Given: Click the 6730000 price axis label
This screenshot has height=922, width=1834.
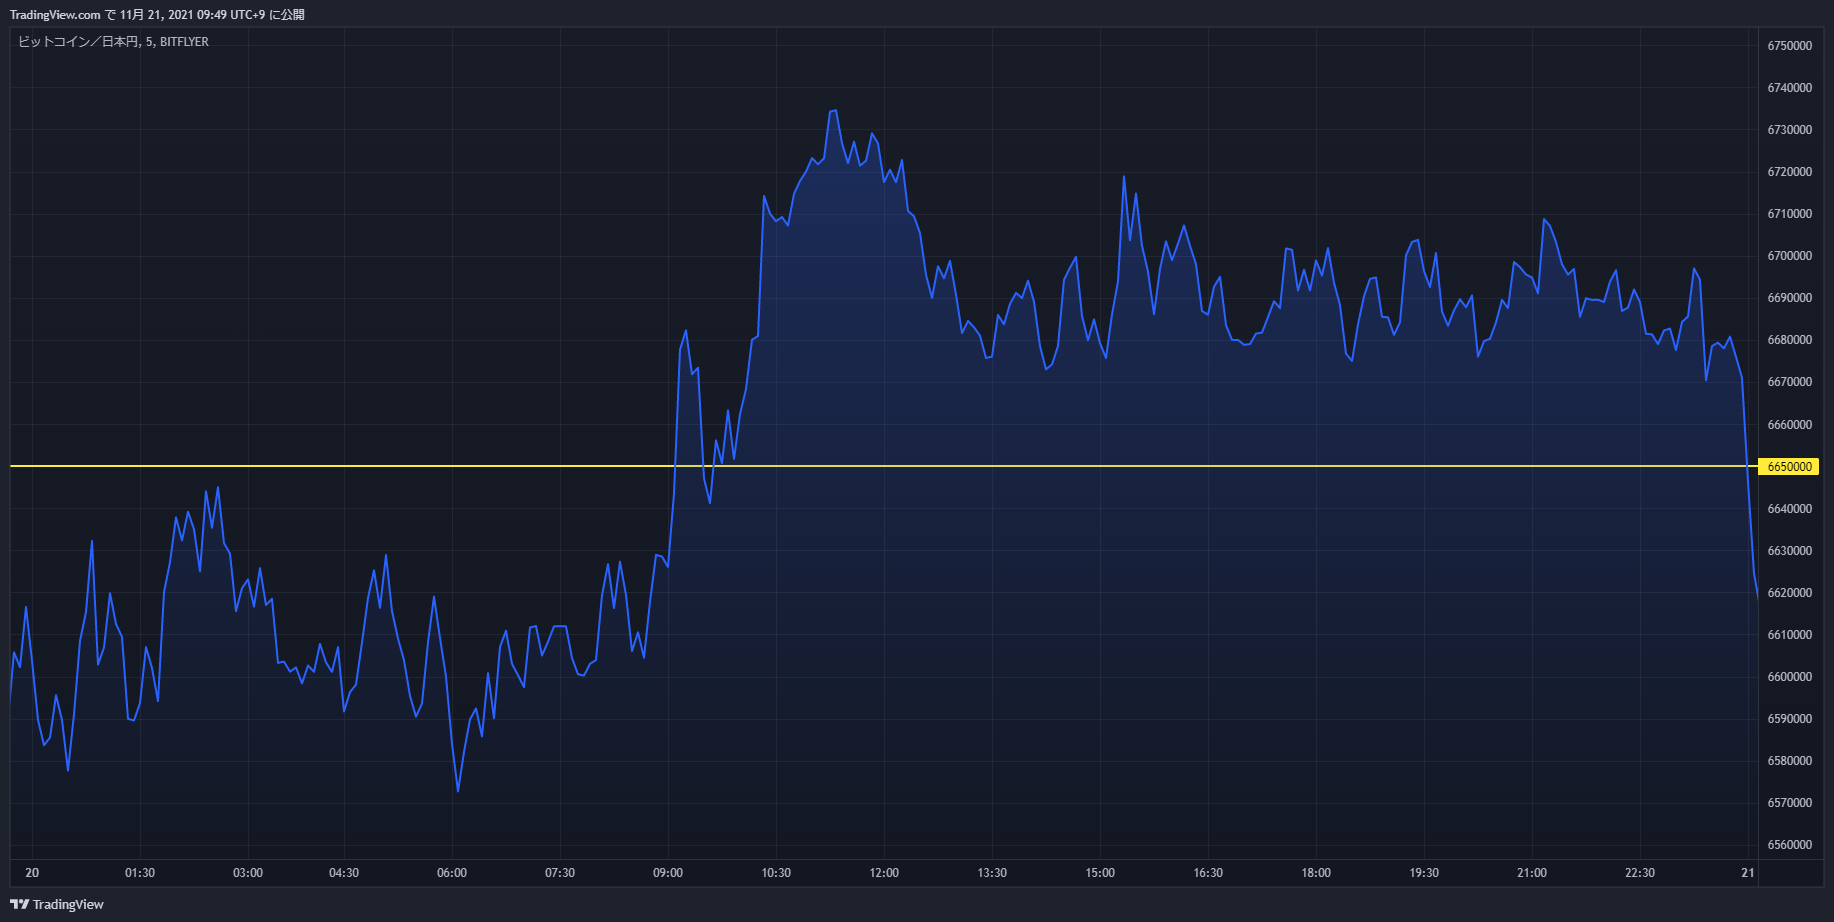Looking at the screenshot, I should 1790,130.
